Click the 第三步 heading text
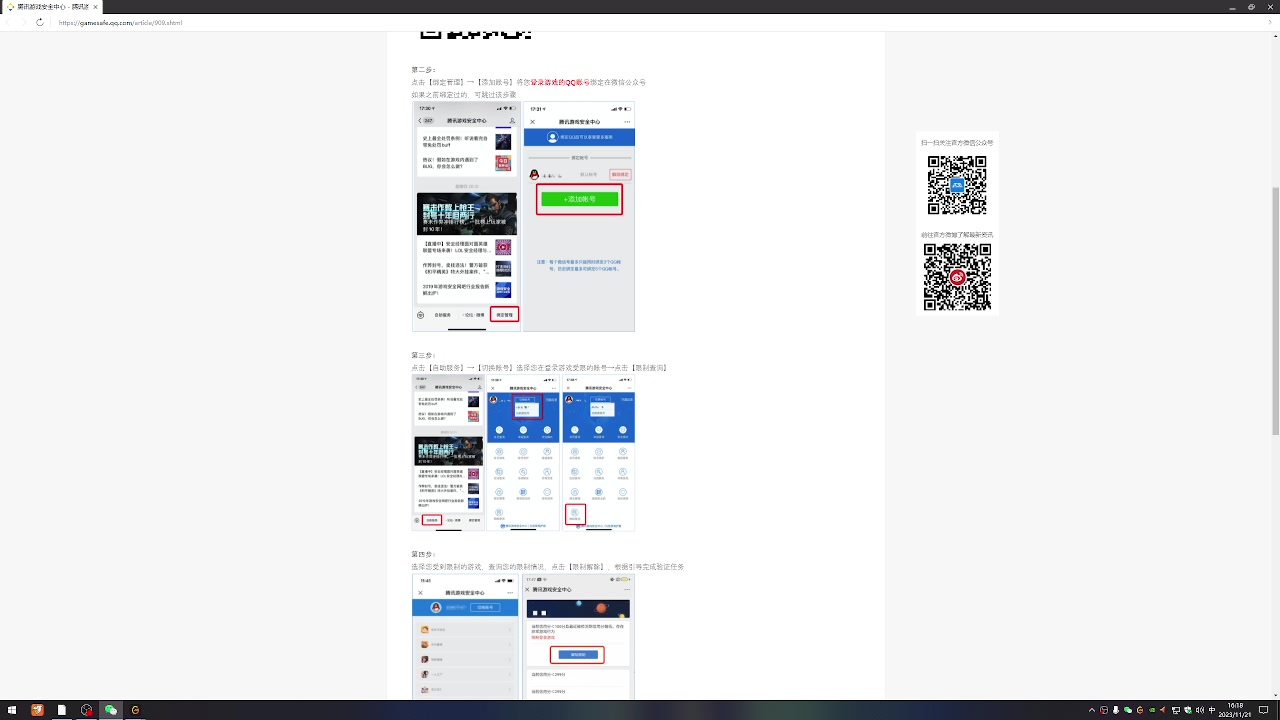 (423, 355)
